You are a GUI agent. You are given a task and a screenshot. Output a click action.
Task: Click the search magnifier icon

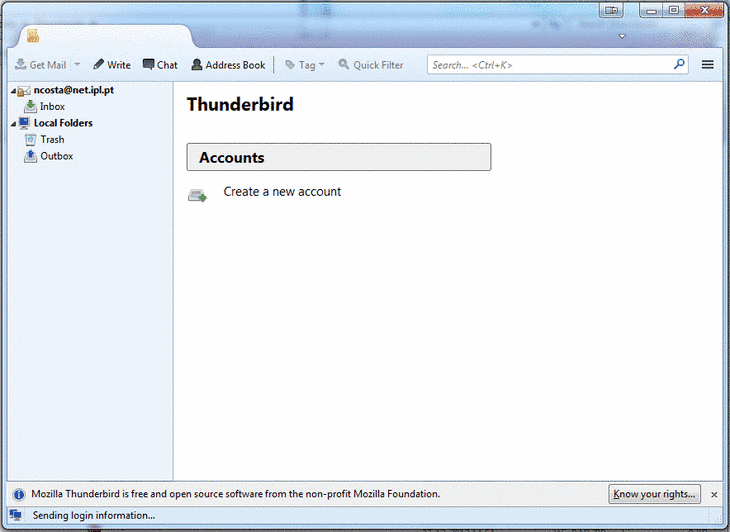coord(679,64)
